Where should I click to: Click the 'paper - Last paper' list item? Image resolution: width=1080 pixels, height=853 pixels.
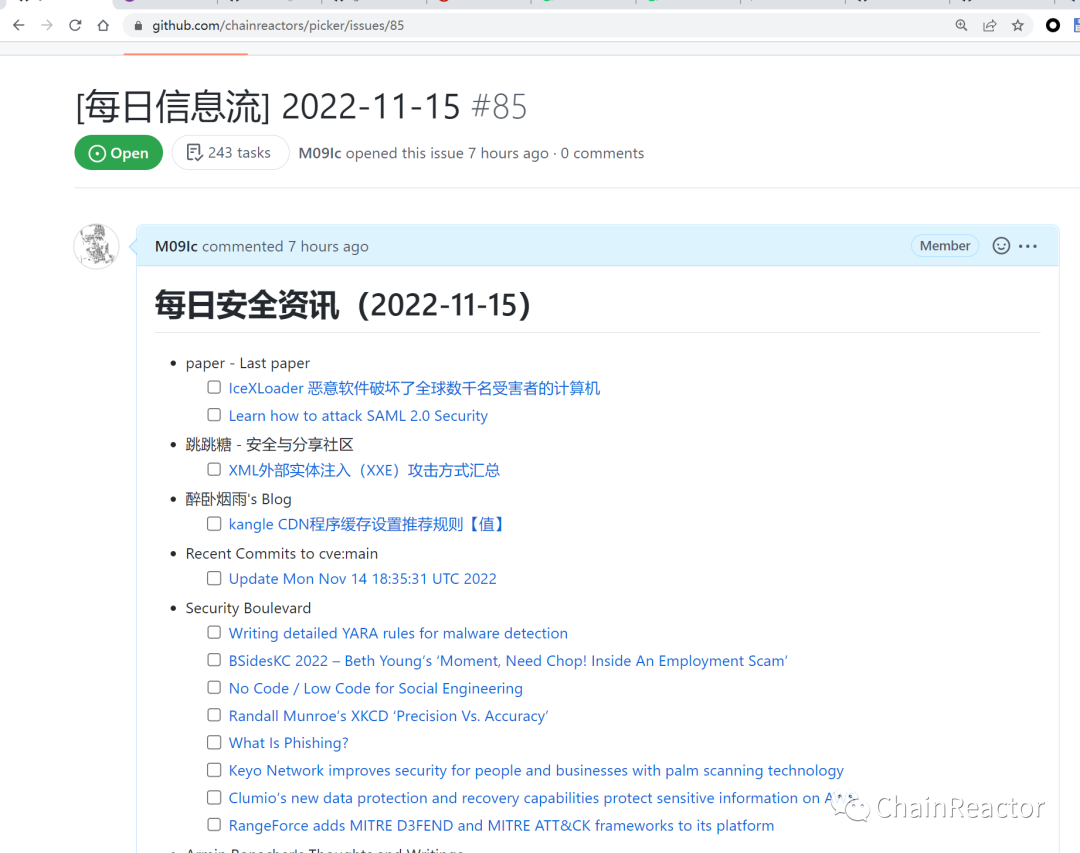(248, 363)
